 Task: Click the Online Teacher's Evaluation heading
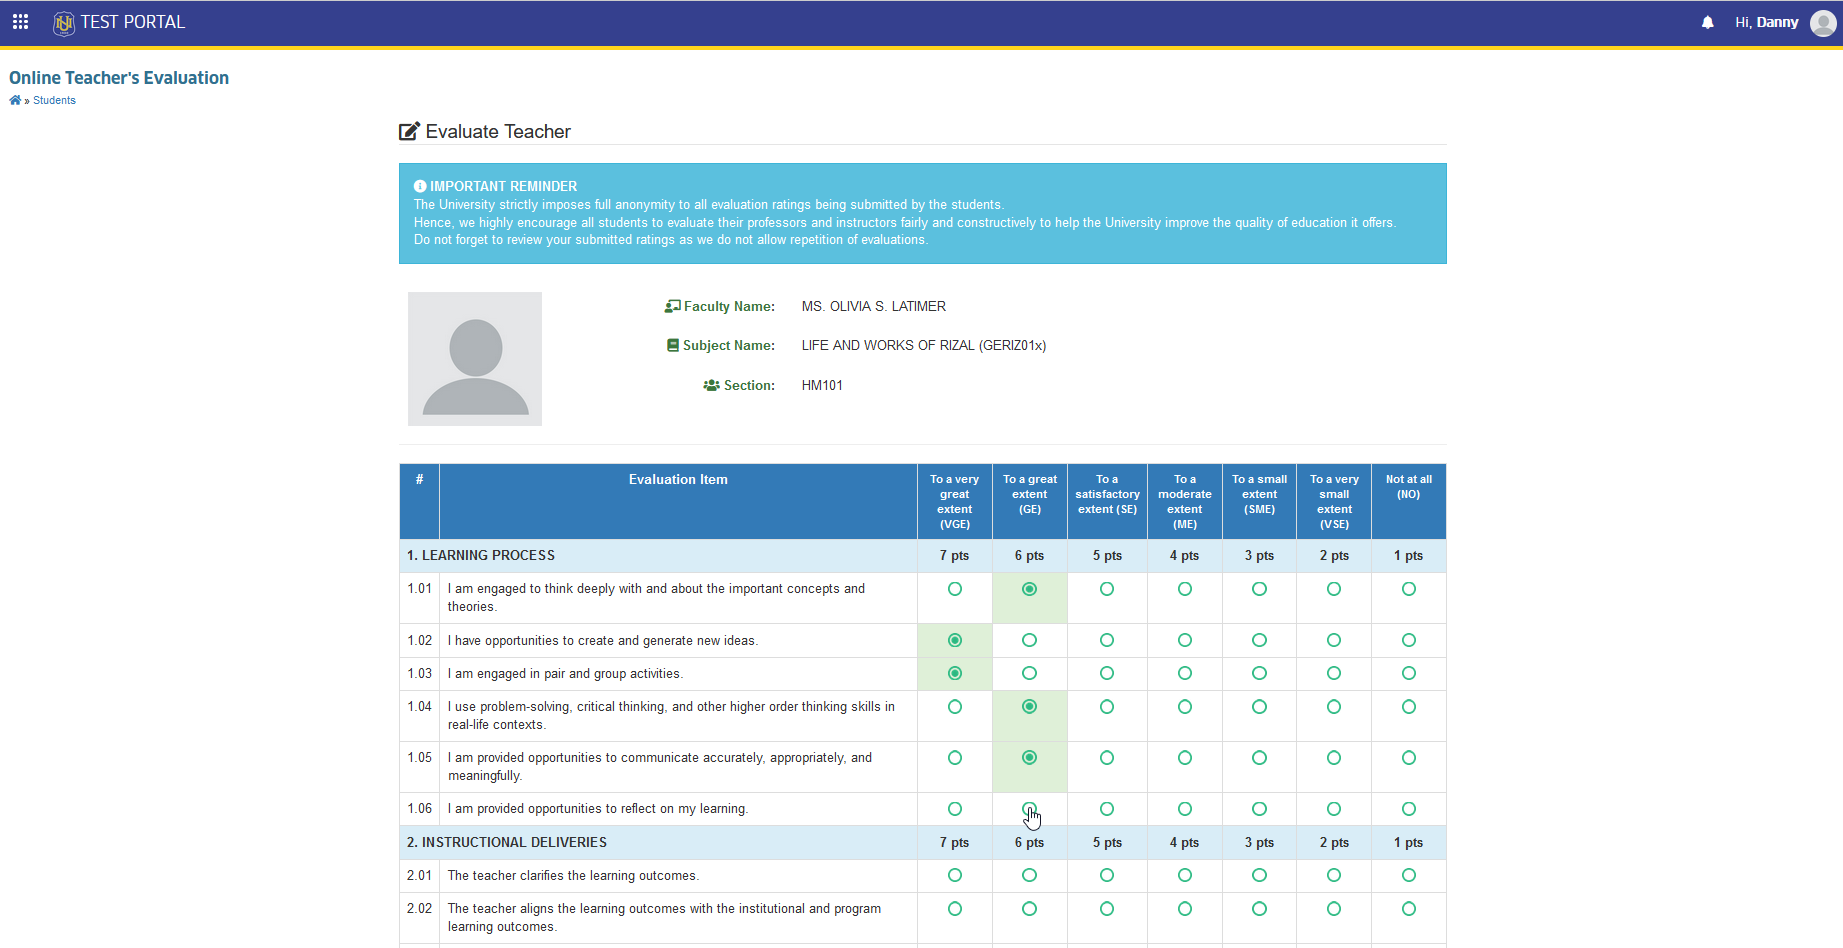[x=119, y=78]
